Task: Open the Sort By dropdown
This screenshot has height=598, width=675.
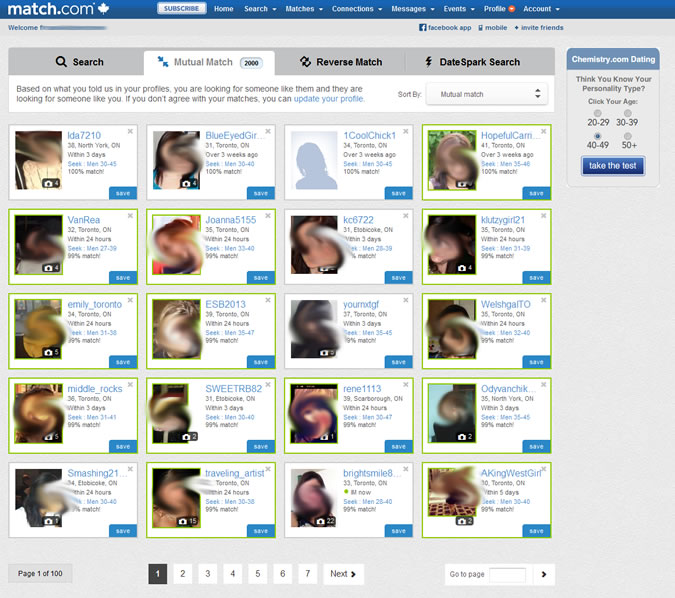Action: click(486, 94)
